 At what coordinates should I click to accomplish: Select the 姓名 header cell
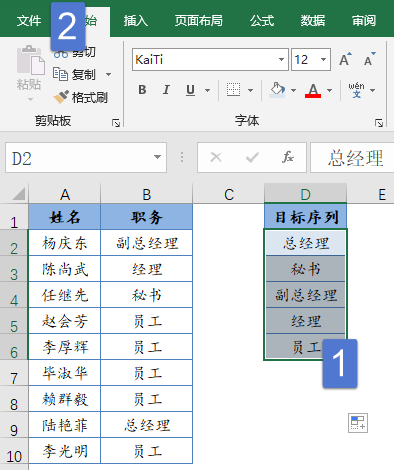pos(65,217)
